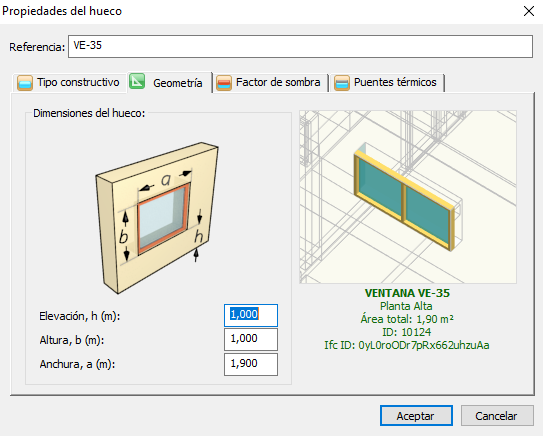543x436 pixels.
Task: Click the Aceptar button
Action: pyautogui.click(x=416, y=416)
